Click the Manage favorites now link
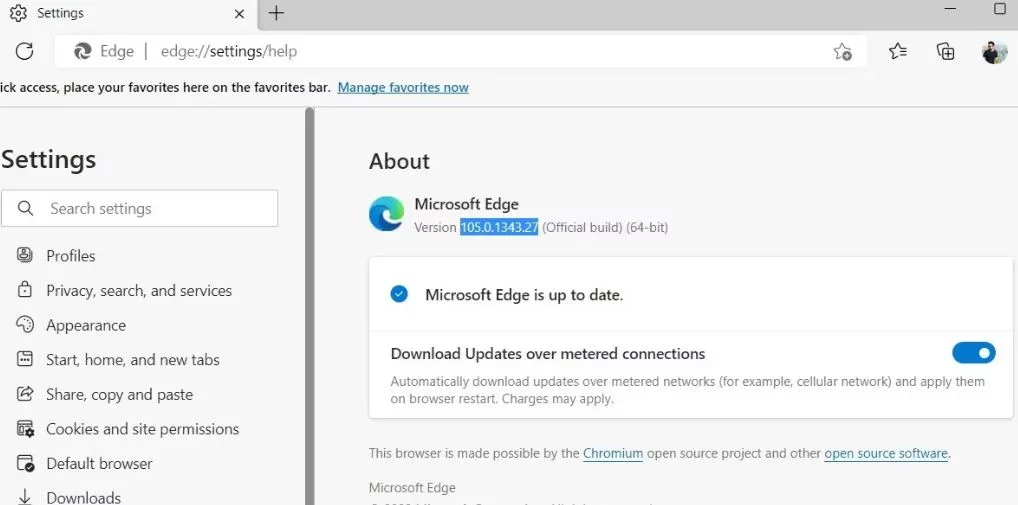The width and height of the screenshot is (1018, 505). pyautogui.click(x=403, y=88)
